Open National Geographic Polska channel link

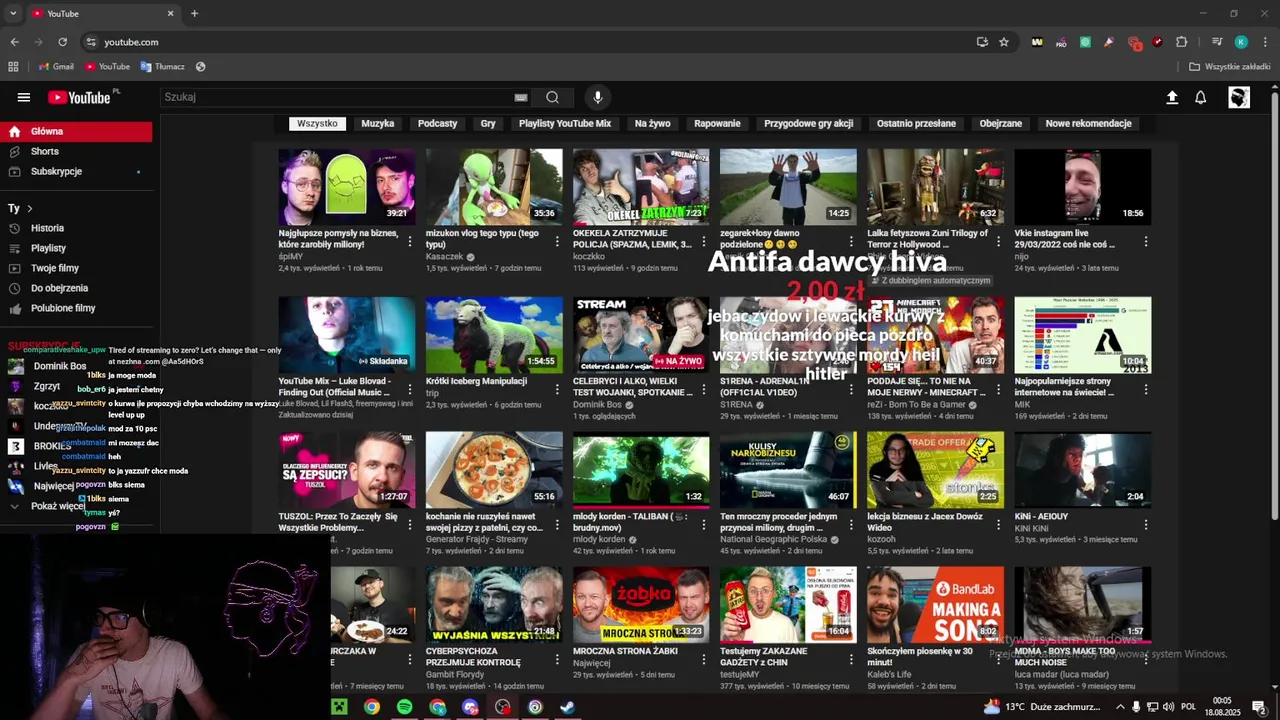tap(774, 539)
